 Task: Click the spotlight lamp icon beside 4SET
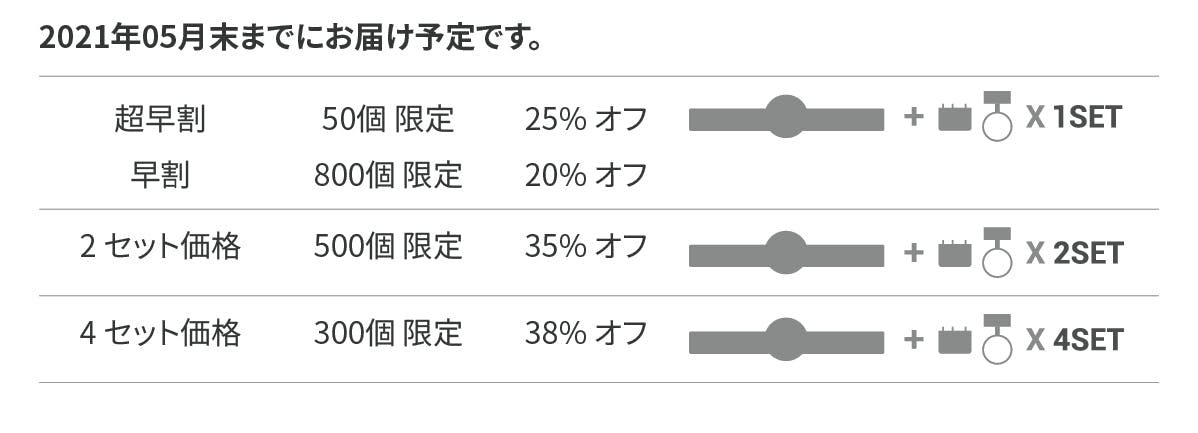(997, 337)
